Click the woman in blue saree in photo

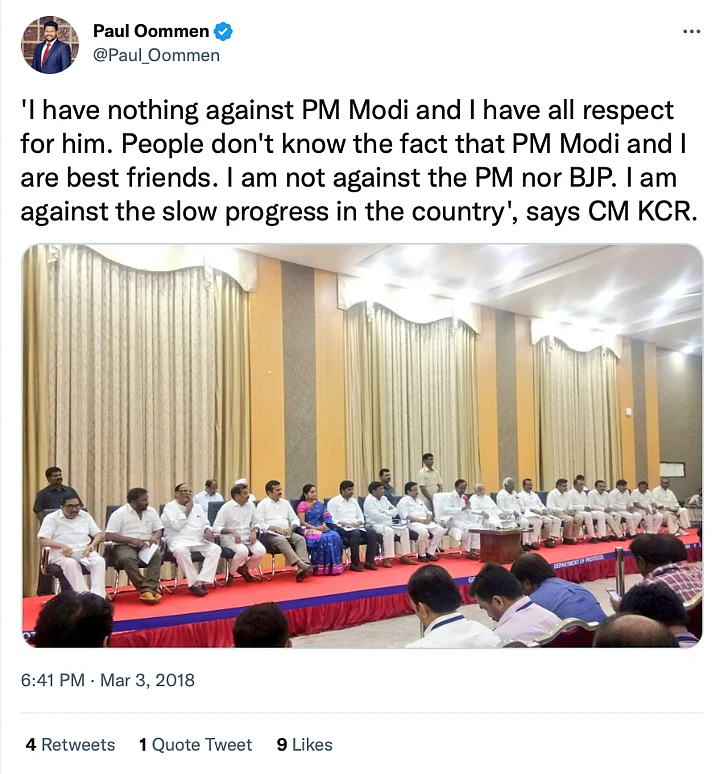pyautogui.click(x=319, y=536)
